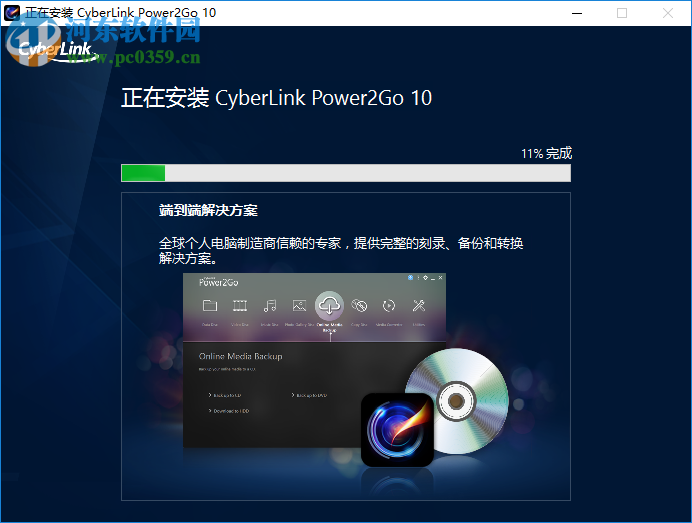Click the "11% 完成" progress text
Image resolution: width=692 pixels, height=523 pixels.
(x=546, y=154)
